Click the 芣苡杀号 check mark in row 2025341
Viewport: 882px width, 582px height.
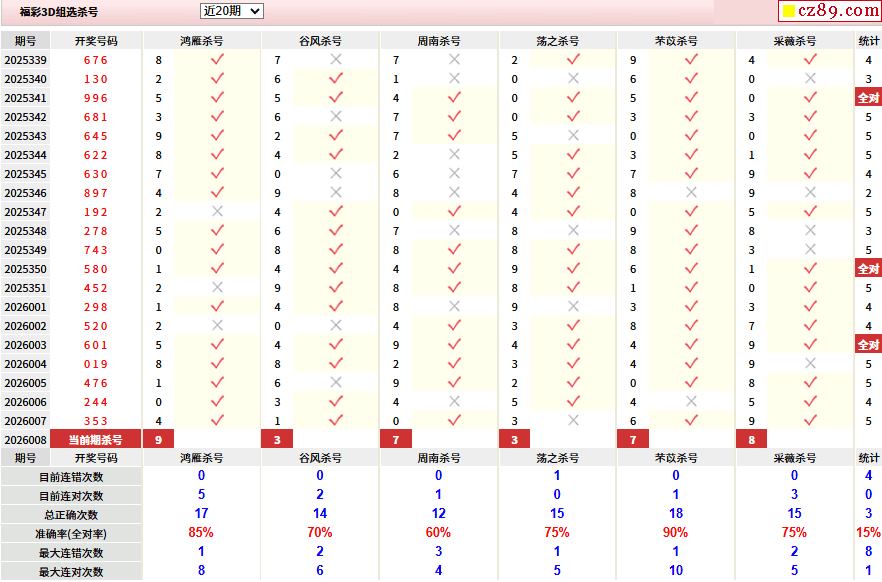pyautogui.click(x=691, y=98)
